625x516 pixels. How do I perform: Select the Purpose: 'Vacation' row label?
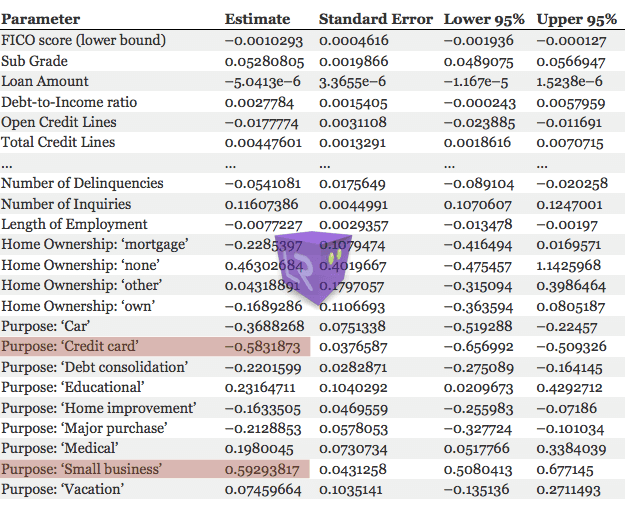pyautogui.click(x=62, y=489)
